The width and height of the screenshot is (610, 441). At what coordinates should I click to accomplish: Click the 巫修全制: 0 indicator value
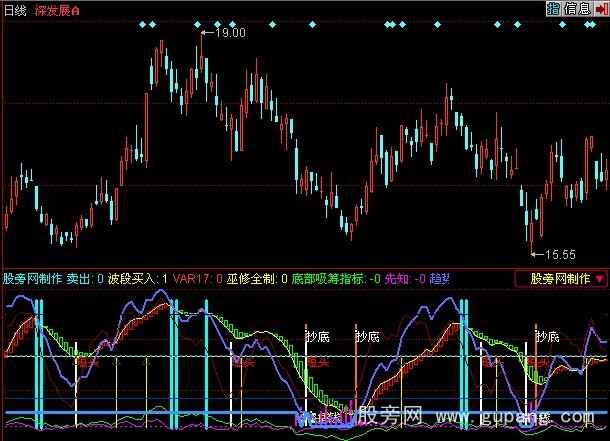coord(257,279)
